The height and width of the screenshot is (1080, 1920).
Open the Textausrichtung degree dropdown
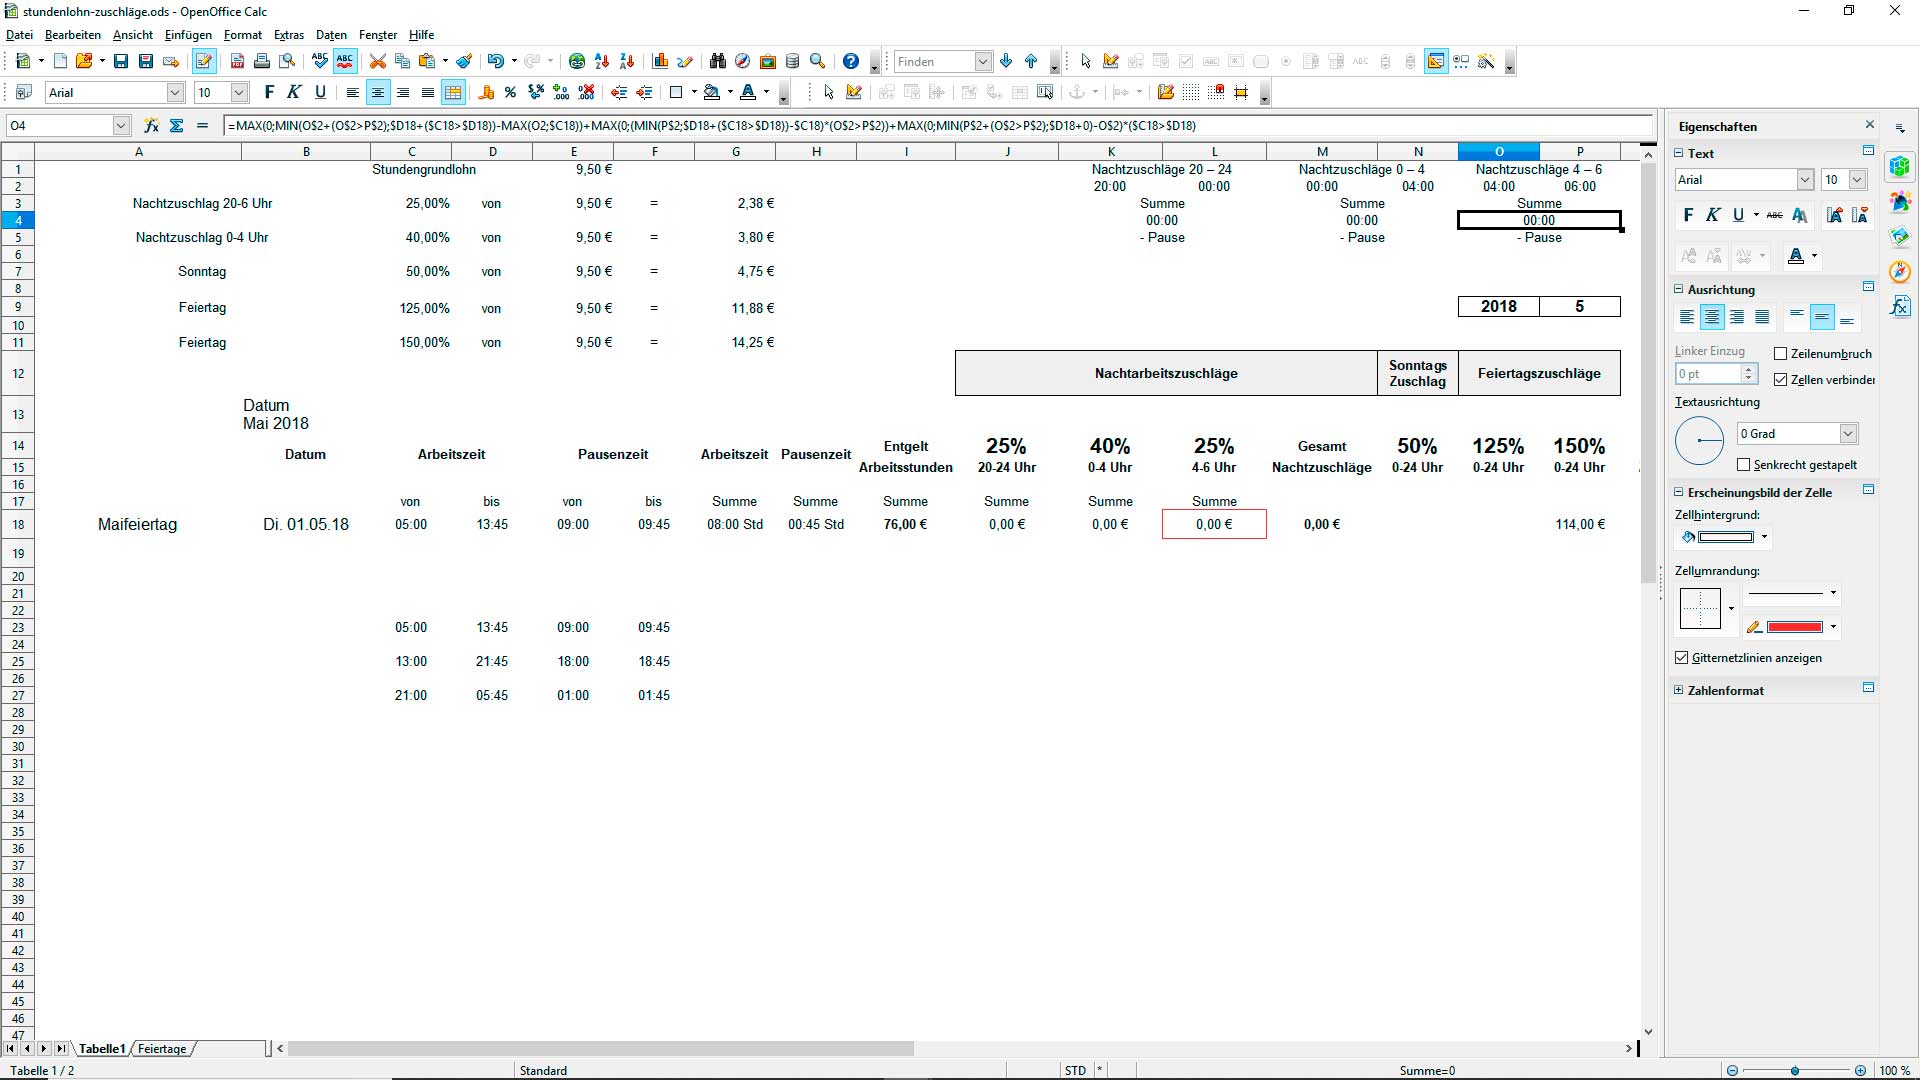[x=1848, y=433]
